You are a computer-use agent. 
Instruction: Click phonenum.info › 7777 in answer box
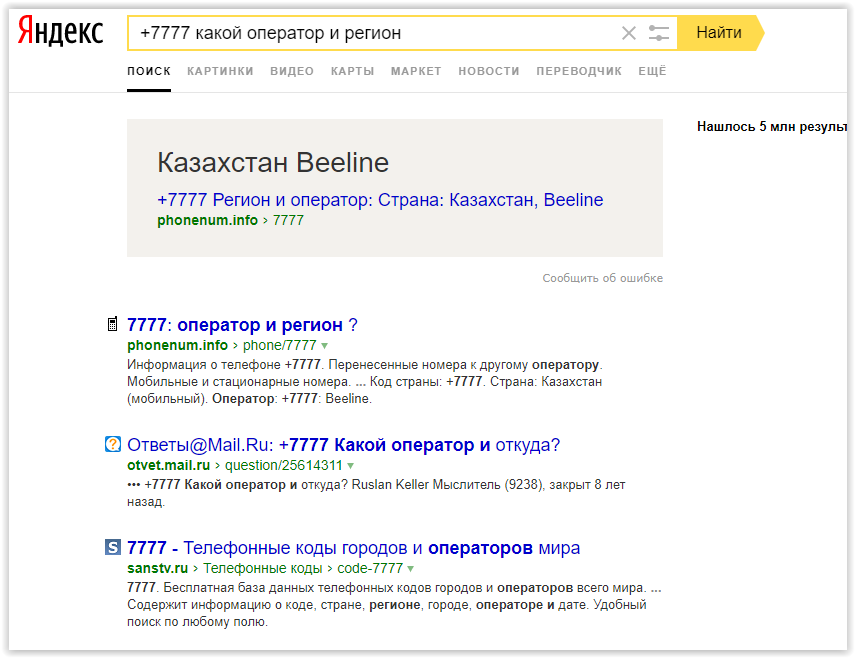[x=230, y=220]
